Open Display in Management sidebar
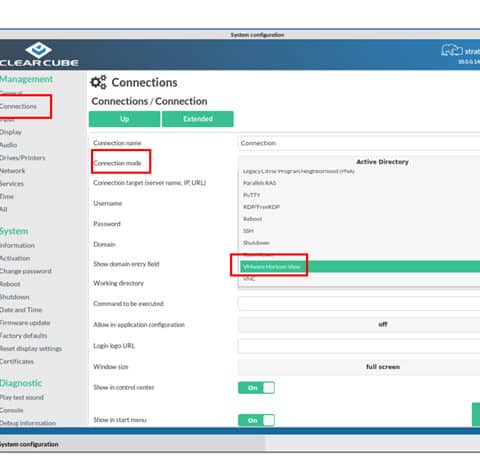The height and width of the screenshot is (472, 480). 11,132
